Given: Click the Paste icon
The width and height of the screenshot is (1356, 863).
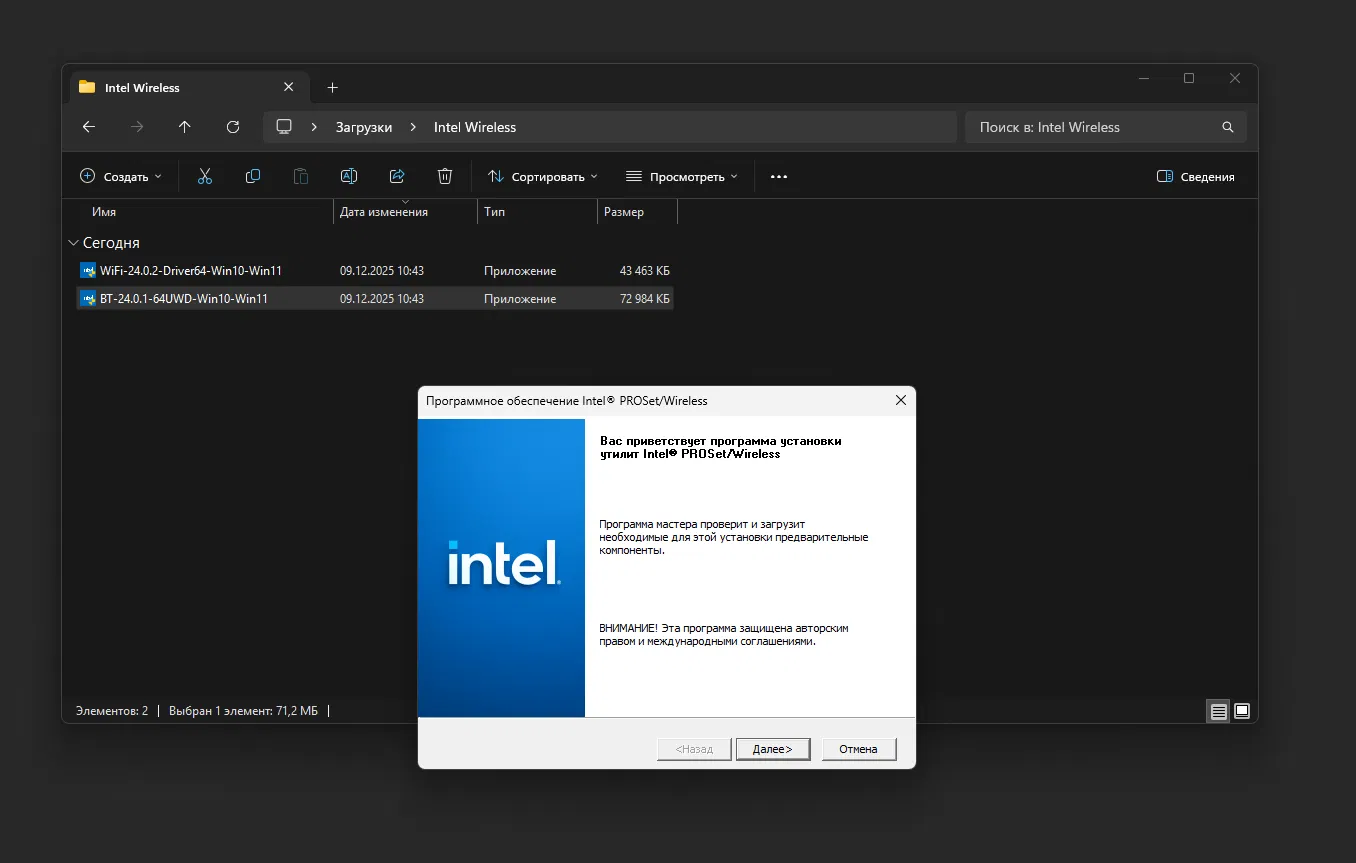Looking at the screenshot, I should click(x=301, y=176).
